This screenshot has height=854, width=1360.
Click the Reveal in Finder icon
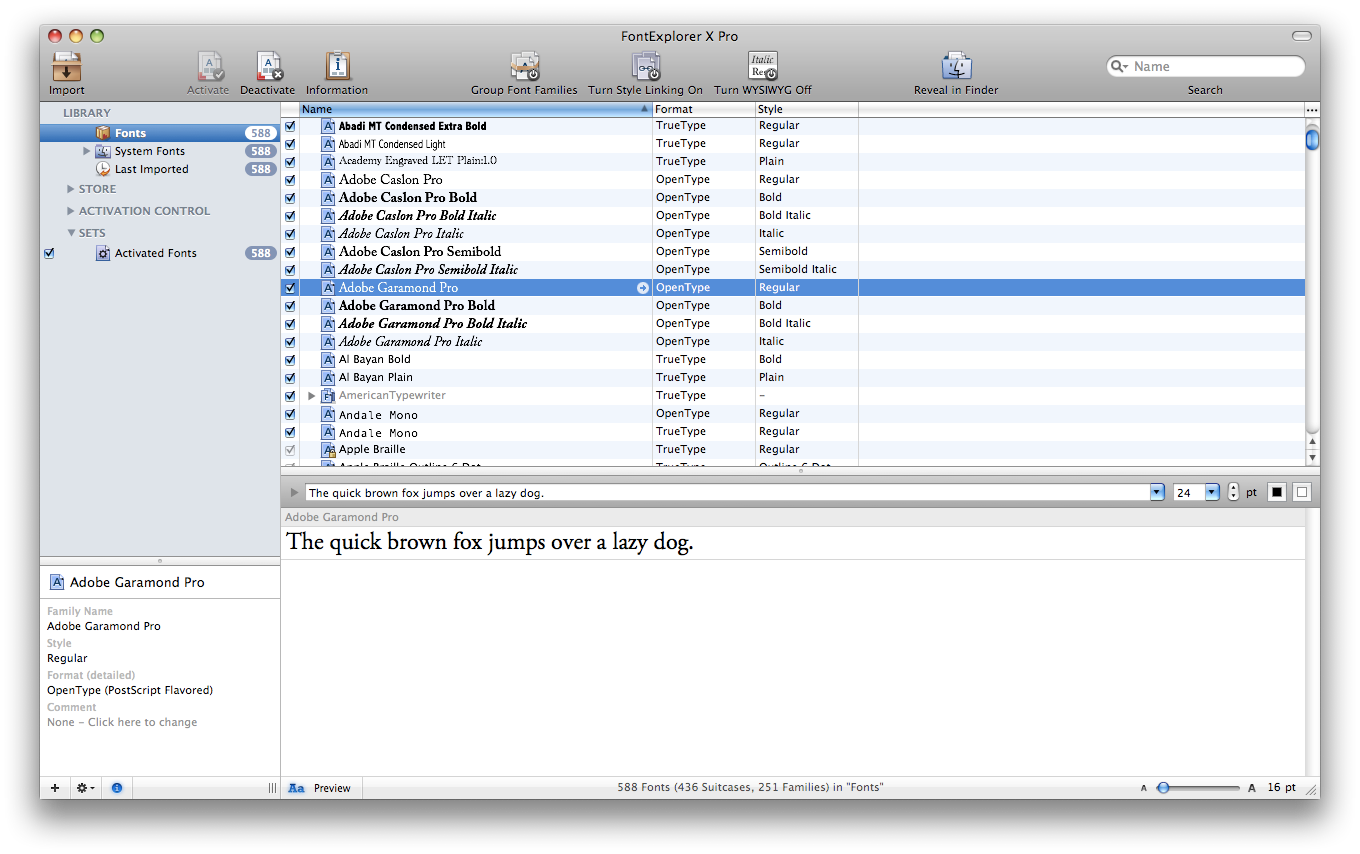point(957,67)
